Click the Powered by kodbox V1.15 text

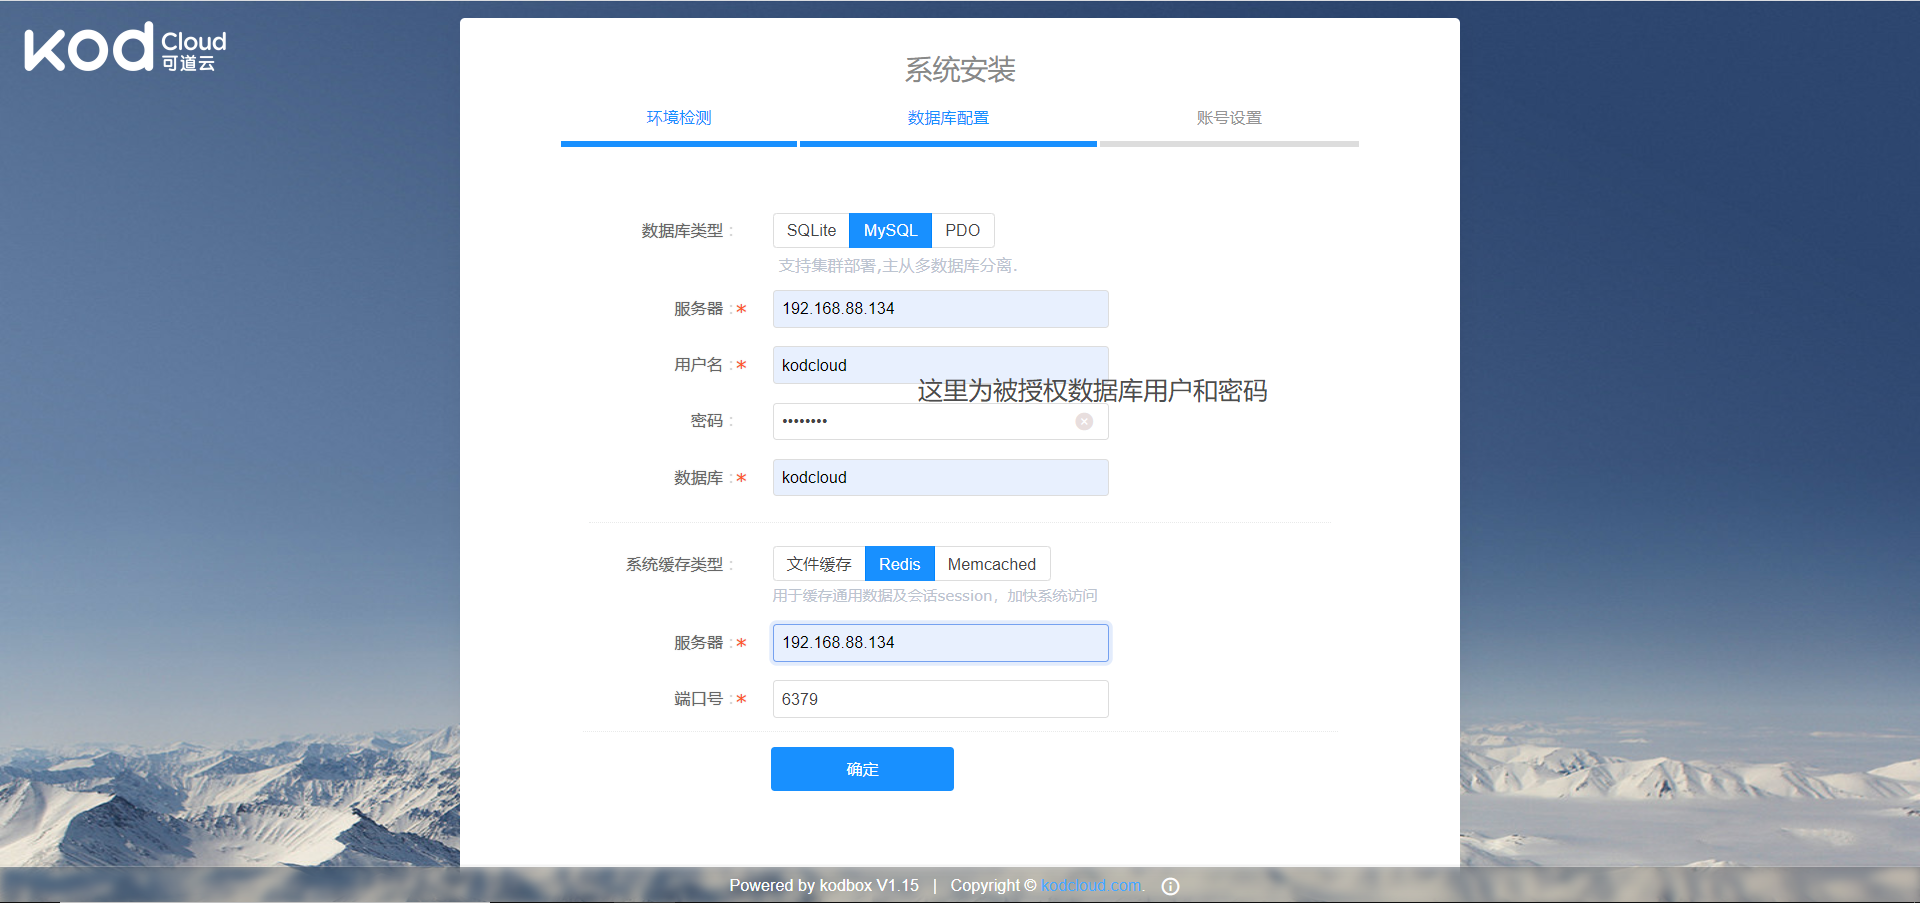pos(824,886)
